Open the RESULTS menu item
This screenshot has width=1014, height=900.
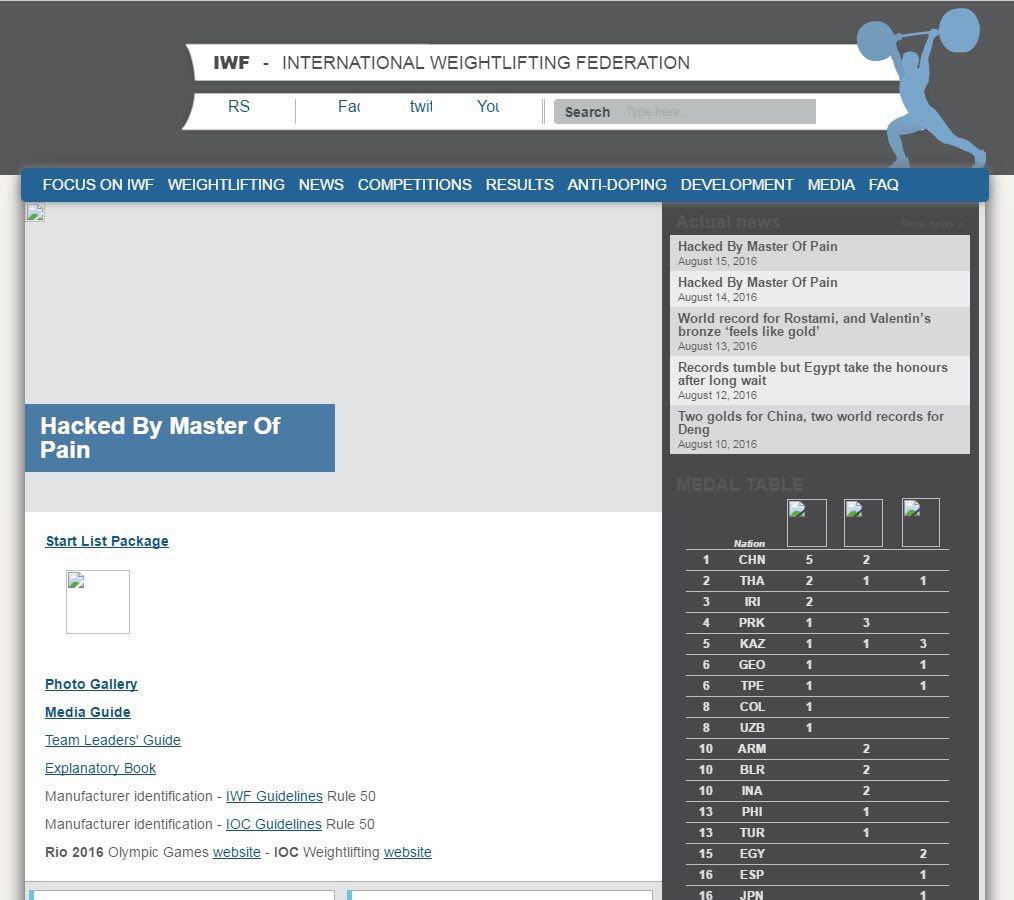pyautogui.click(x=519, y=185)
